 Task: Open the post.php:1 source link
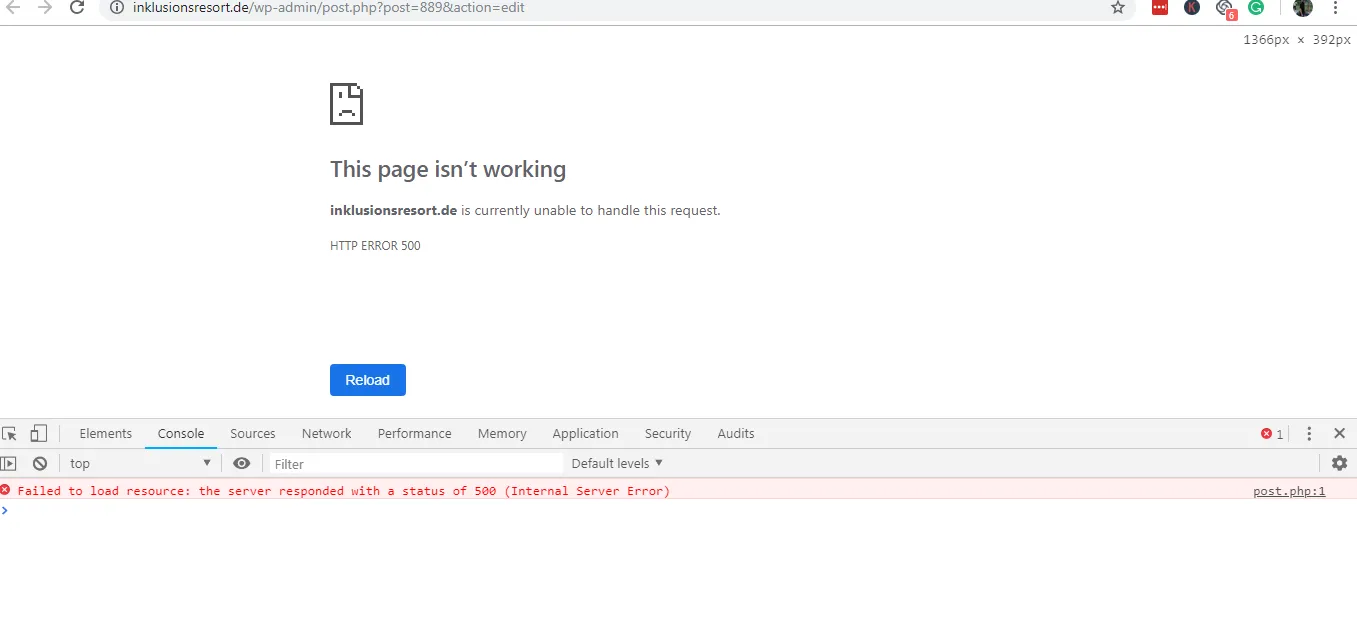click(1289, 491)
